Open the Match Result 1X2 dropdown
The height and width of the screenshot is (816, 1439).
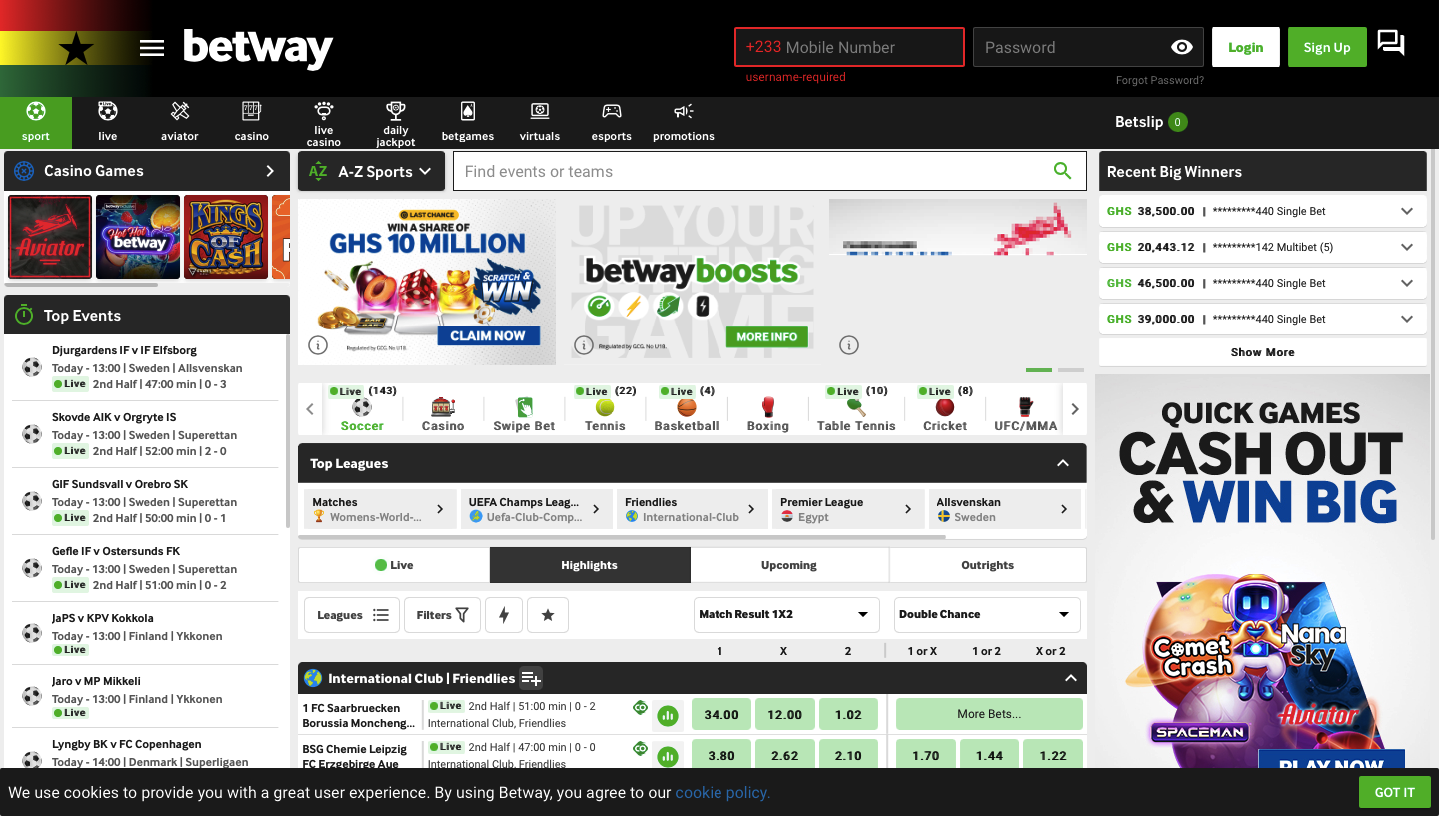coord(787,614)
